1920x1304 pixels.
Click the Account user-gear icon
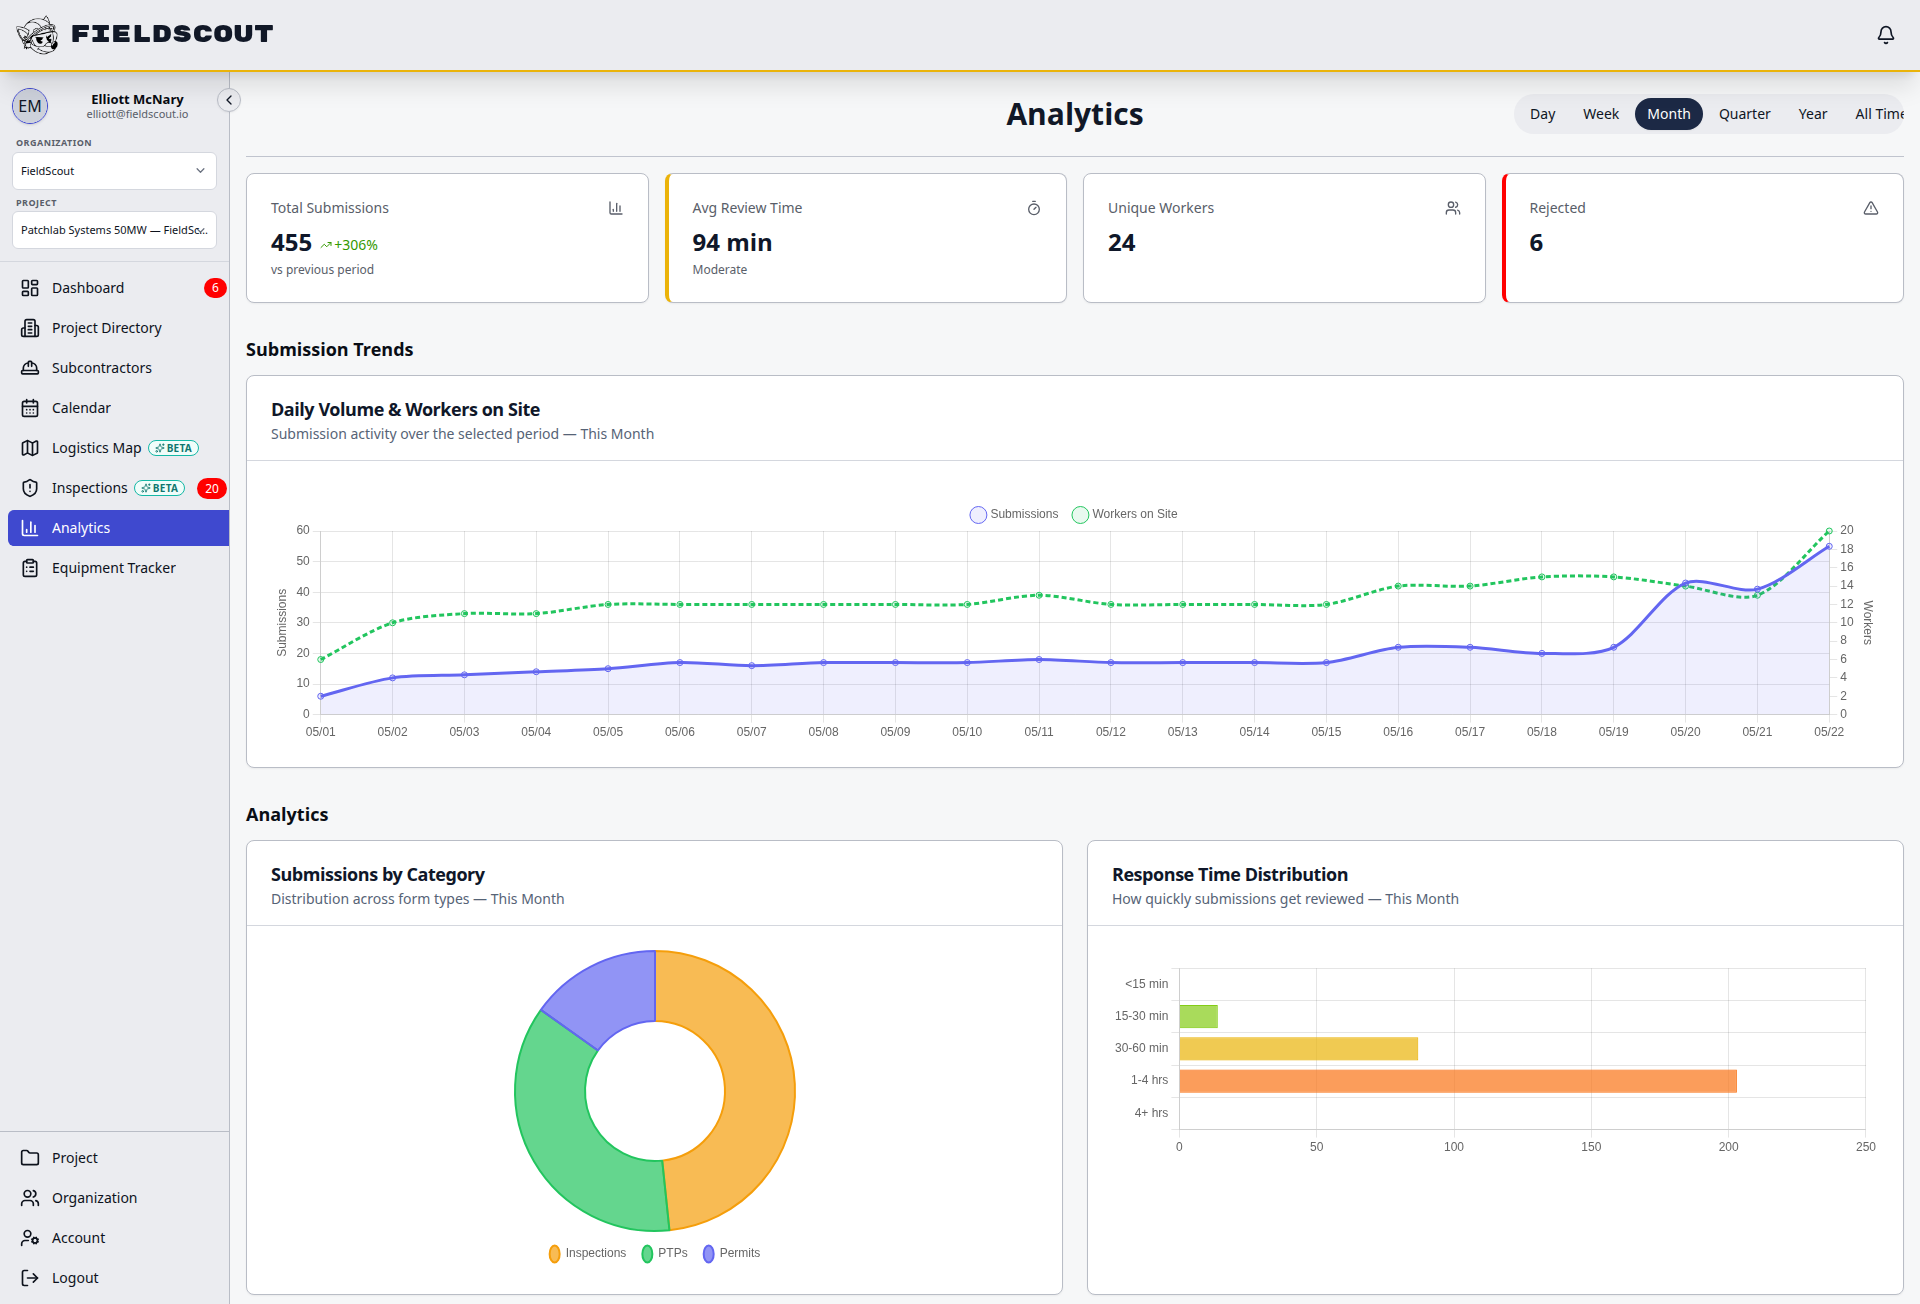tap(30, 1238)
